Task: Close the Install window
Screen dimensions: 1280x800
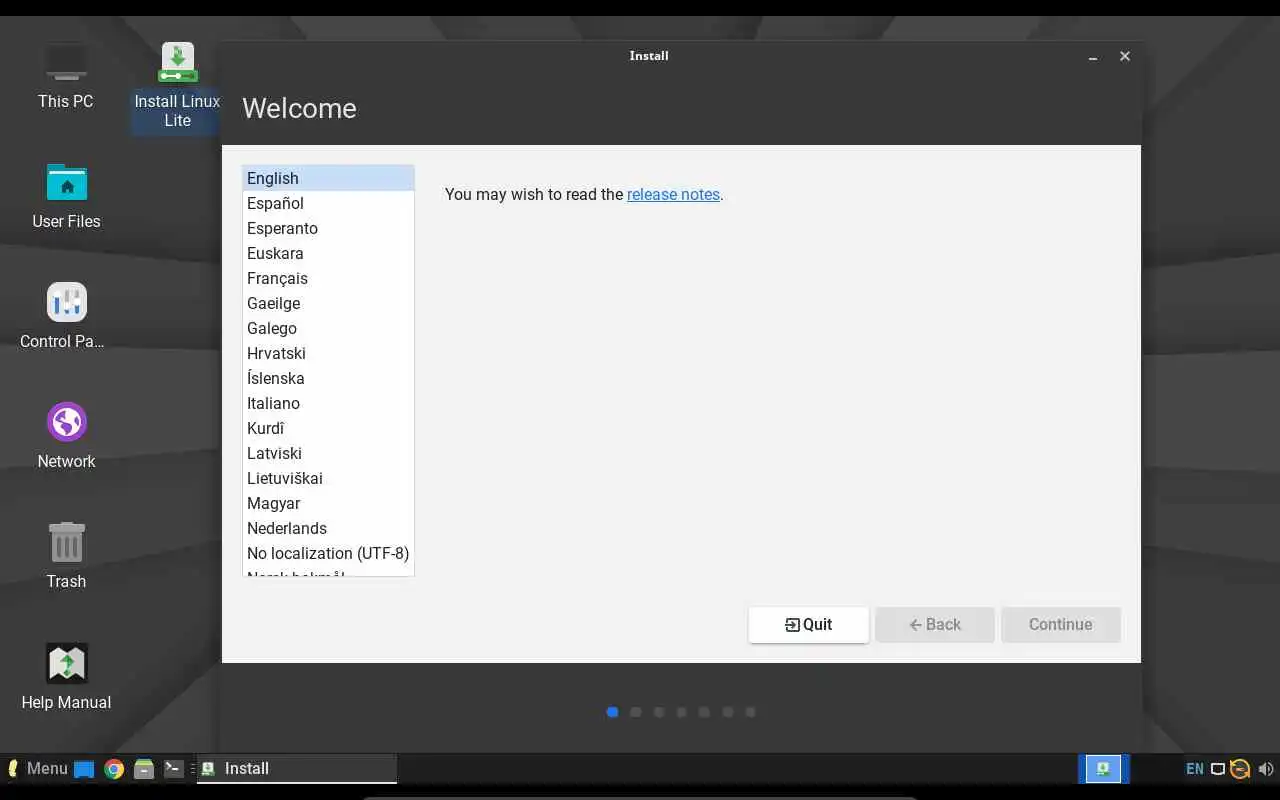Action: tap(1125, 56)
